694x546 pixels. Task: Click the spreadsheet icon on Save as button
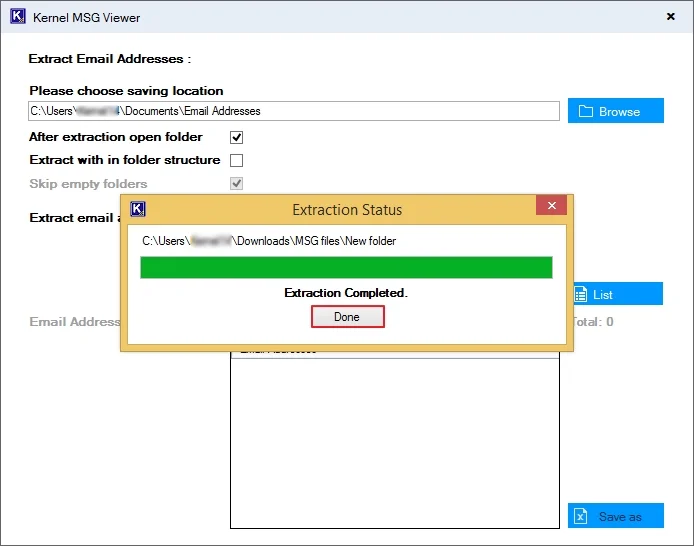click(x=581, y=516)
